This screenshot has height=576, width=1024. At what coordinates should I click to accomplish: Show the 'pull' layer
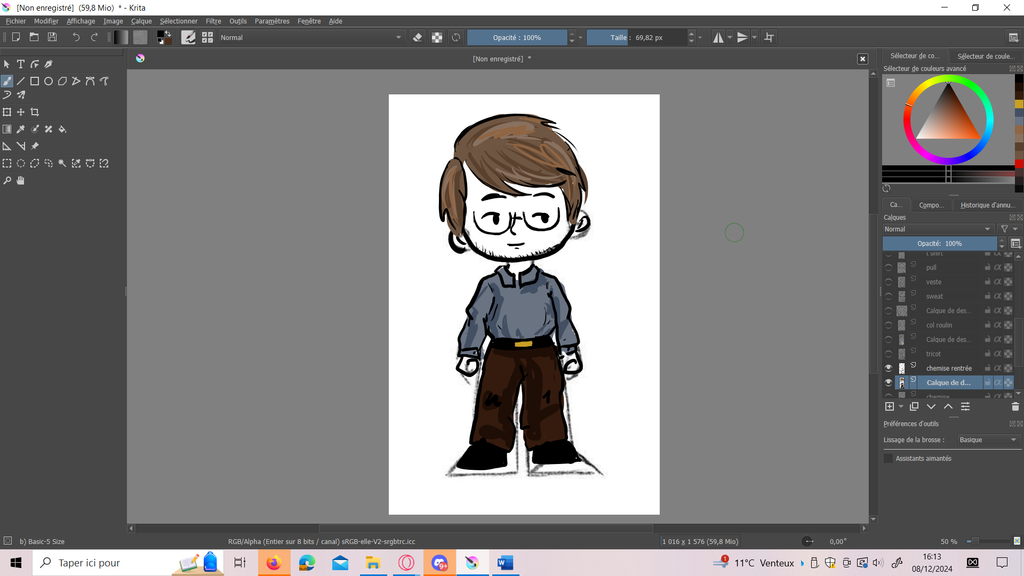(x=888, y=268)
